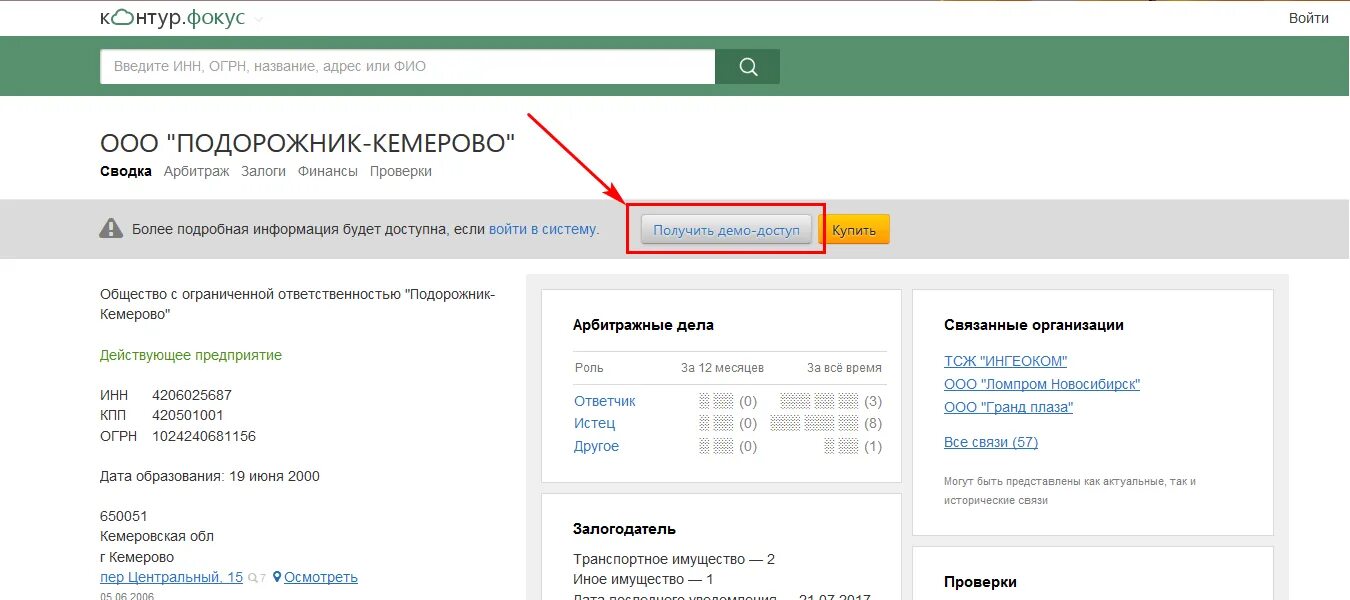Open ТСЖ "ИНГЕОКОМ" related organization
The width and height of the screenshot is (1350, 600).
click(1006, 361)
